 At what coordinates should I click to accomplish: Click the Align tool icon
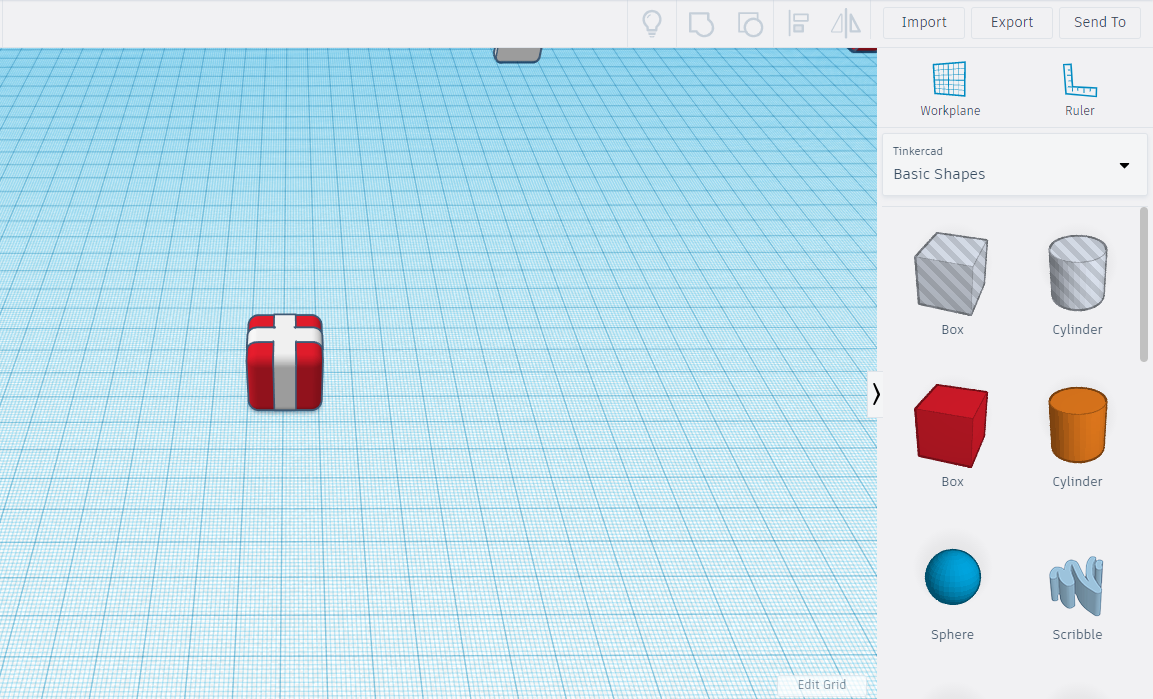(x=799, y=24)
